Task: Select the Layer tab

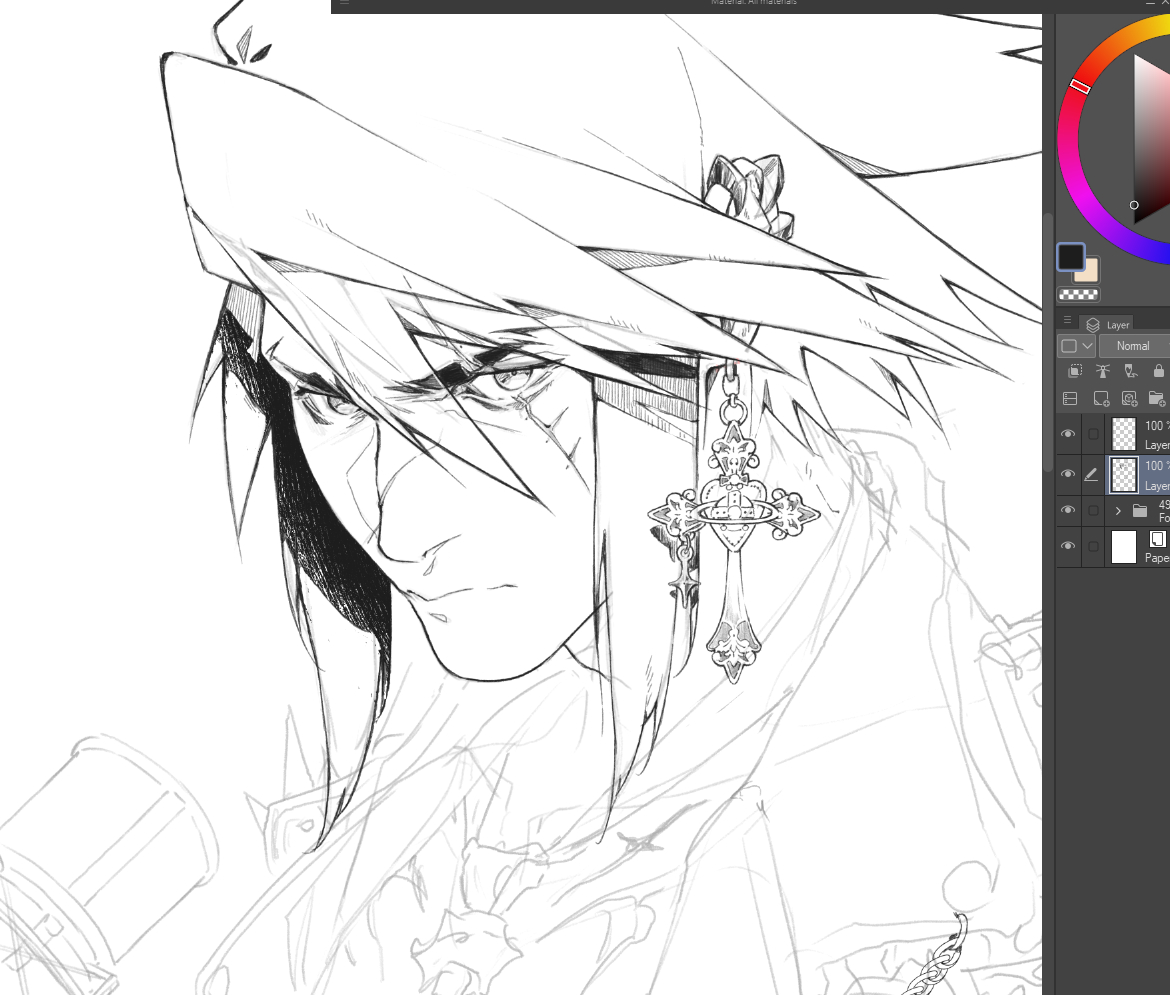Action: click(x=1108, y=324)
